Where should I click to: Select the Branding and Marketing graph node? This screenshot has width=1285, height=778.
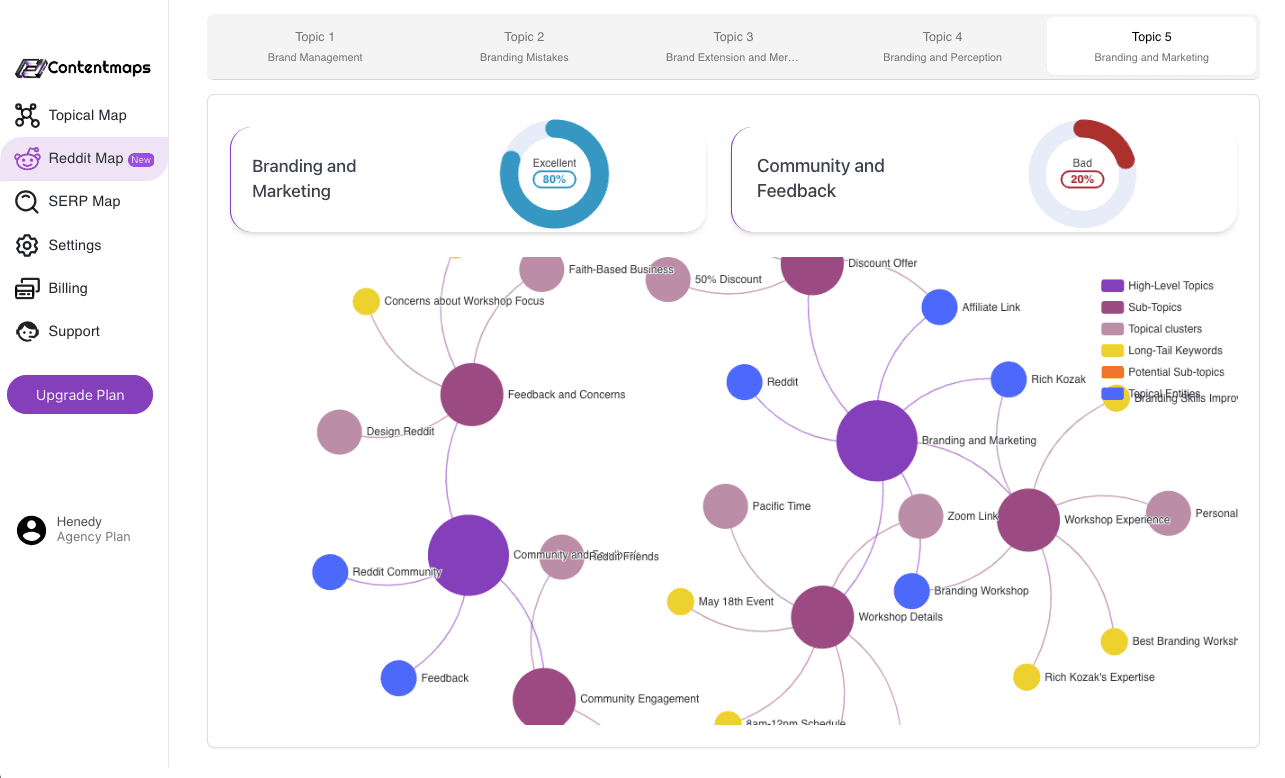(877, 441)
